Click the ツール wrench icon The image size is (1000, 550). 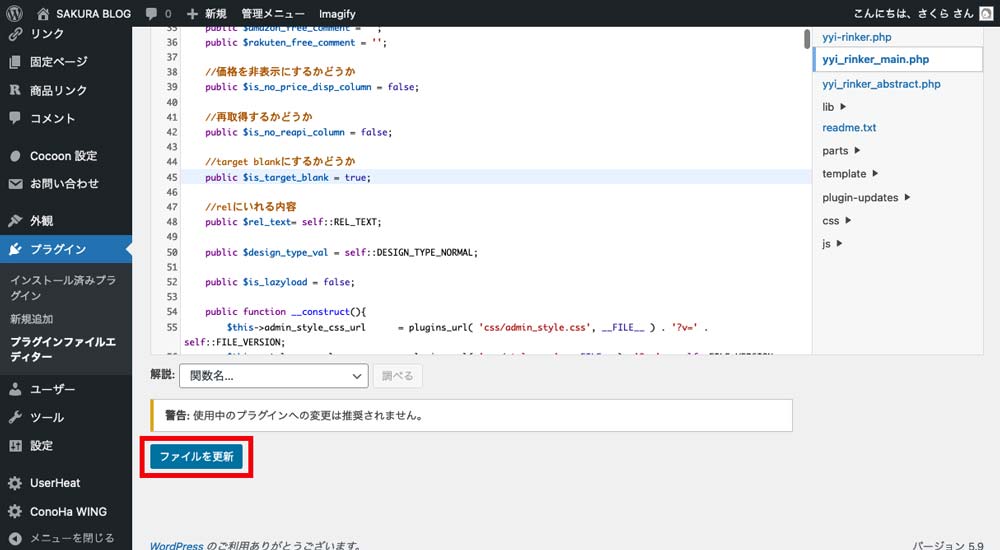(15, 417)
